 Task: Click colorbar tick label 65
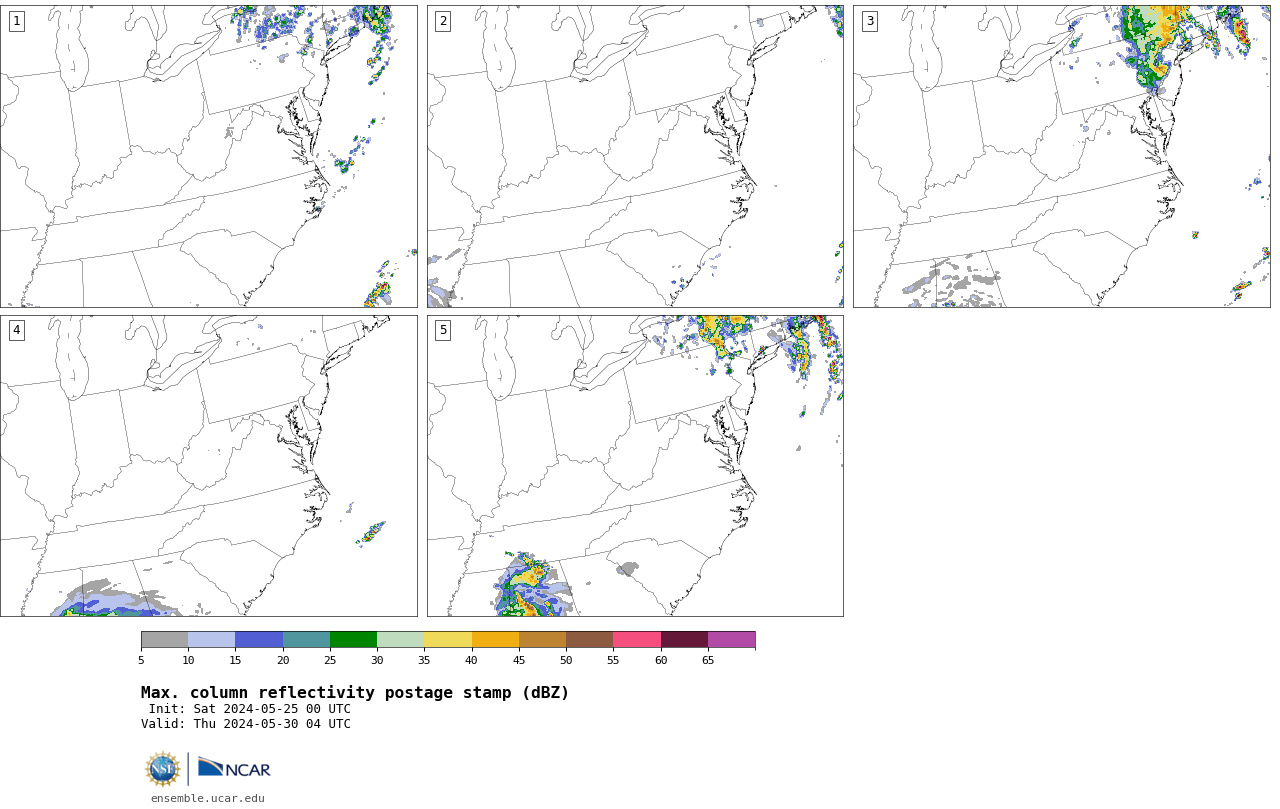(x=708, y=660)
